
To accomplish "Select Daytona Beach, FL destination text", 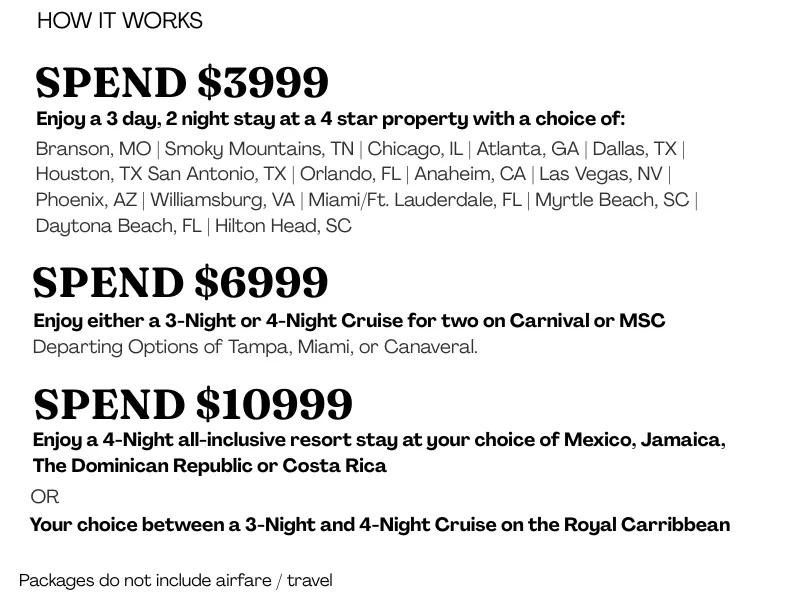I will click(118, 226).
